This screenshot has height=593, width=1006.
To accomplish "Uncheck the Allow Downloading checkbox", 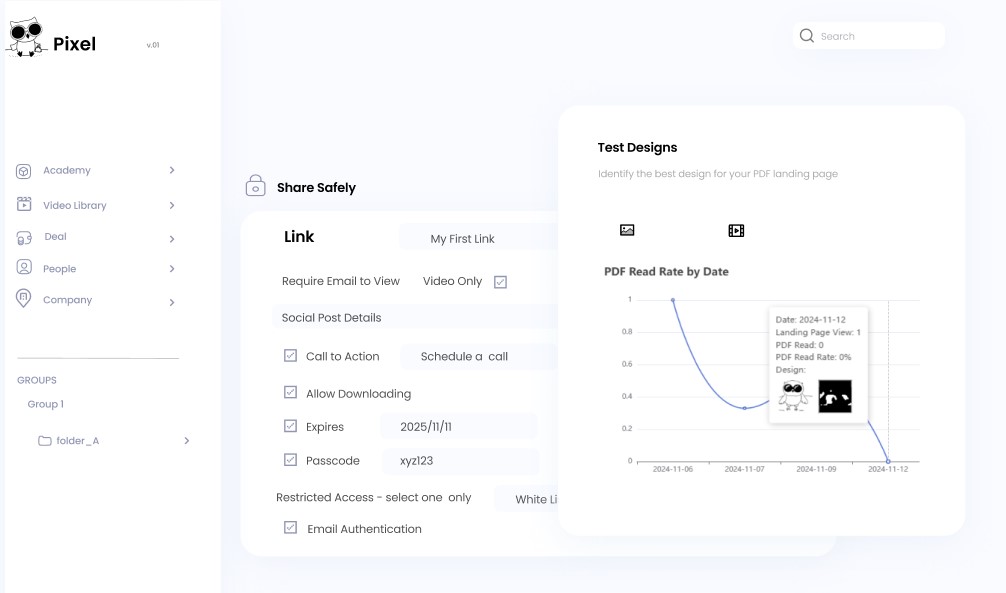I will pyautogui.click(x=290, y=393).
